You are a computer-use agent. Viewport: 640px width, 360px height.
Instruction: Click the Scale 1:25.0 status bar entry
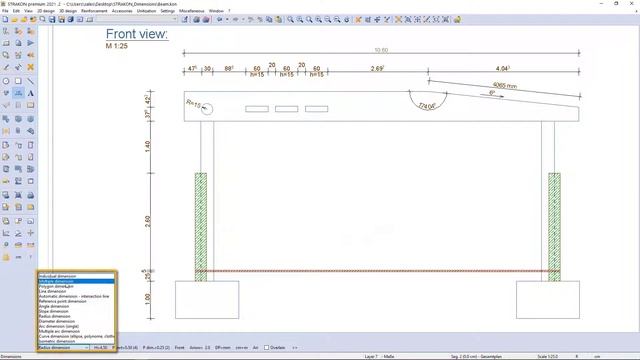point(548,356)
